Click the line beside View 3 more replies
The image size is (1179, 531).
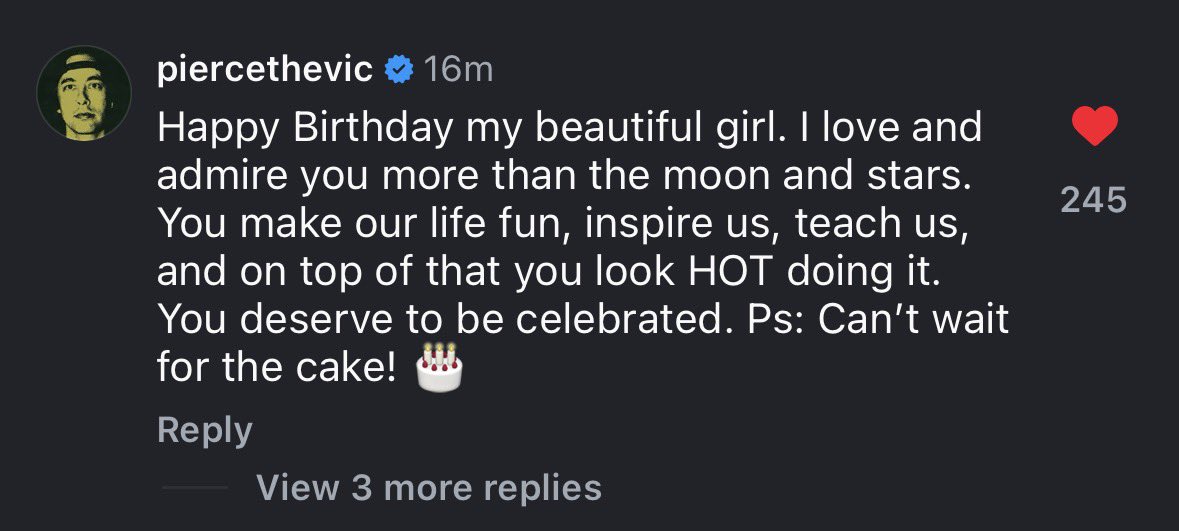[x=195, y=488]
